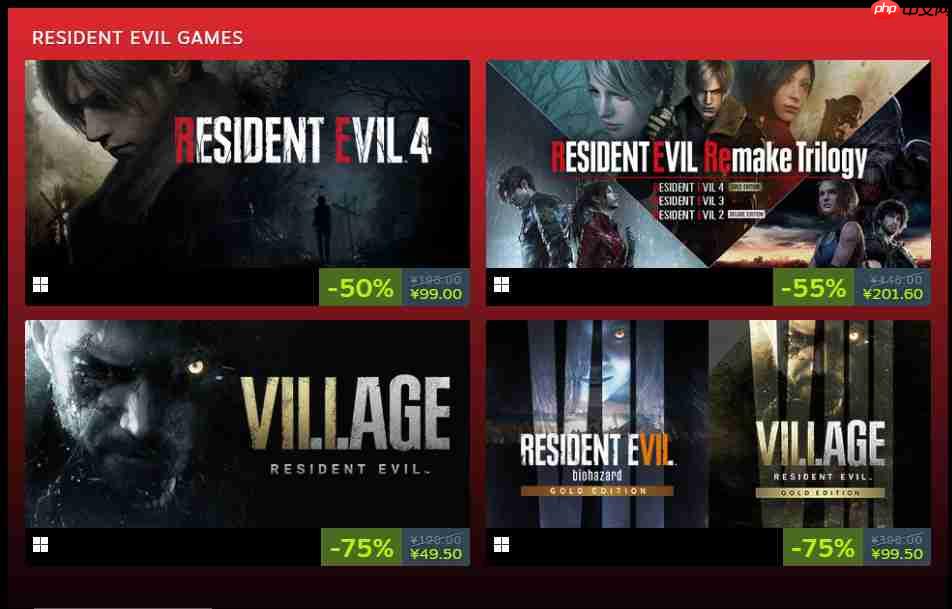Click the -55% discount badge
The height and width of the screenshot is (609, 952).
click(x=814, y=287)
